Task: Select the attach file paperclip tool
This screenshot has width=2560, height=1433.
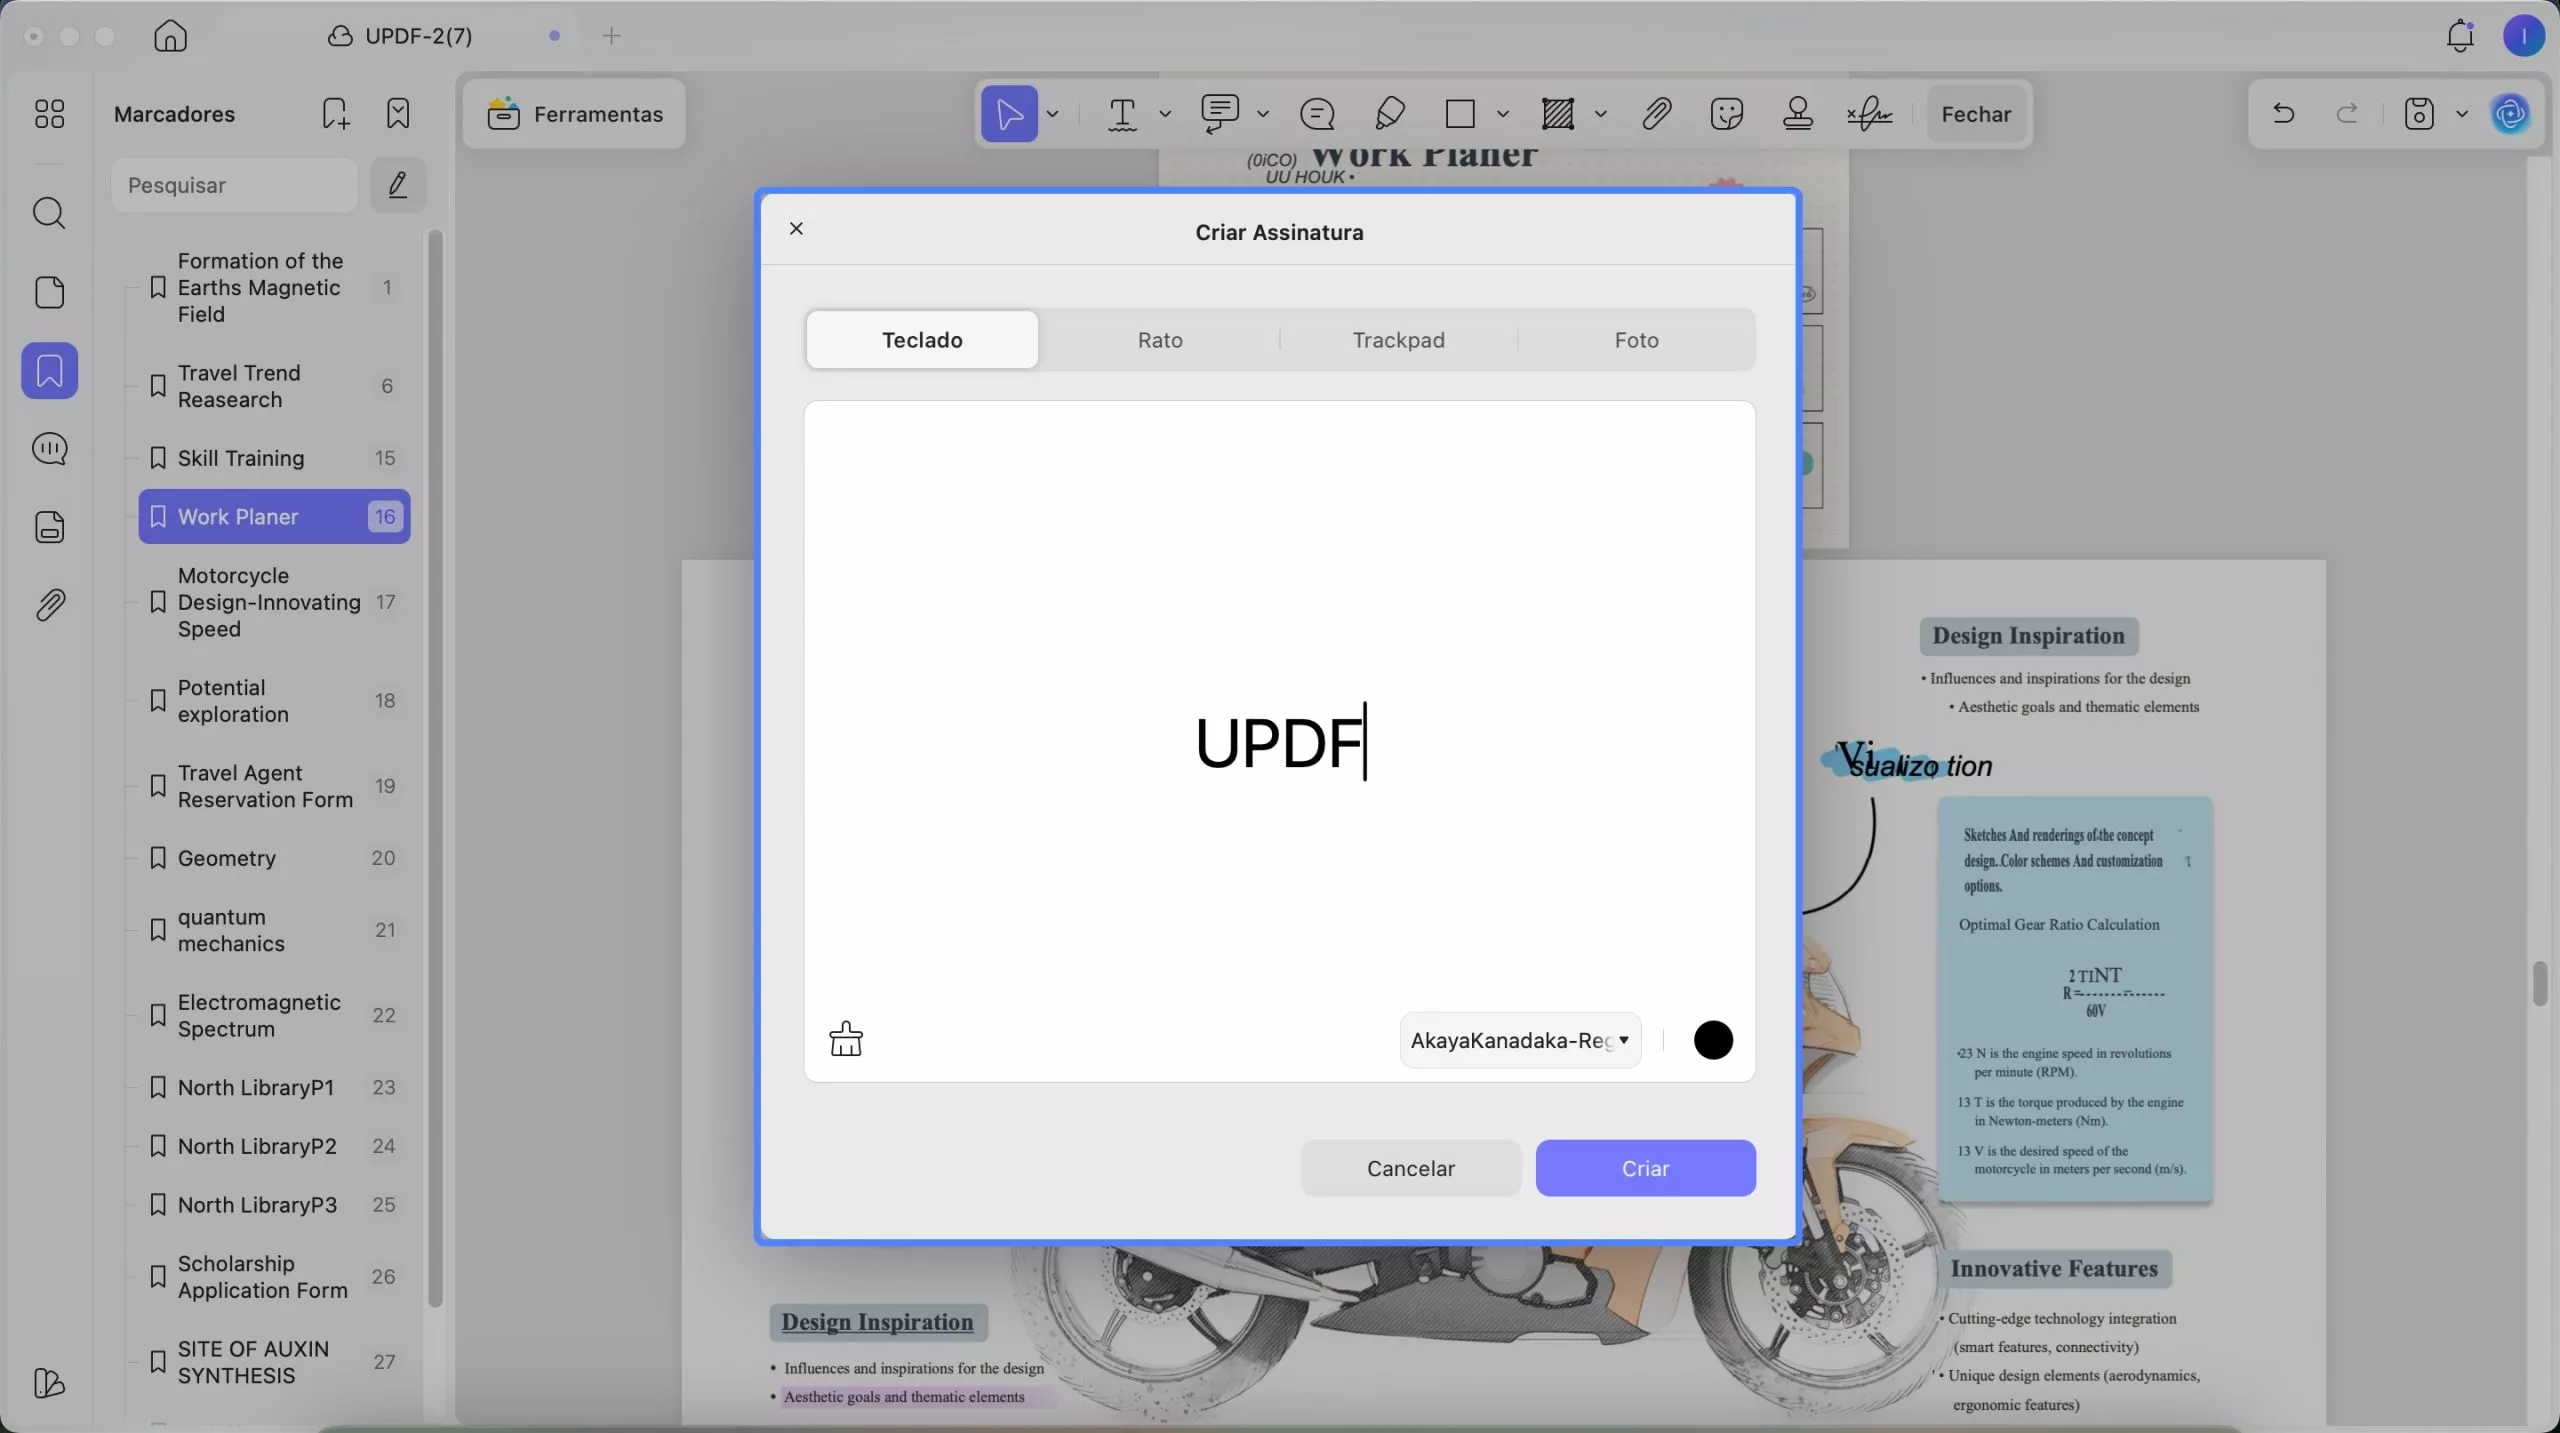Action: 1656,114
